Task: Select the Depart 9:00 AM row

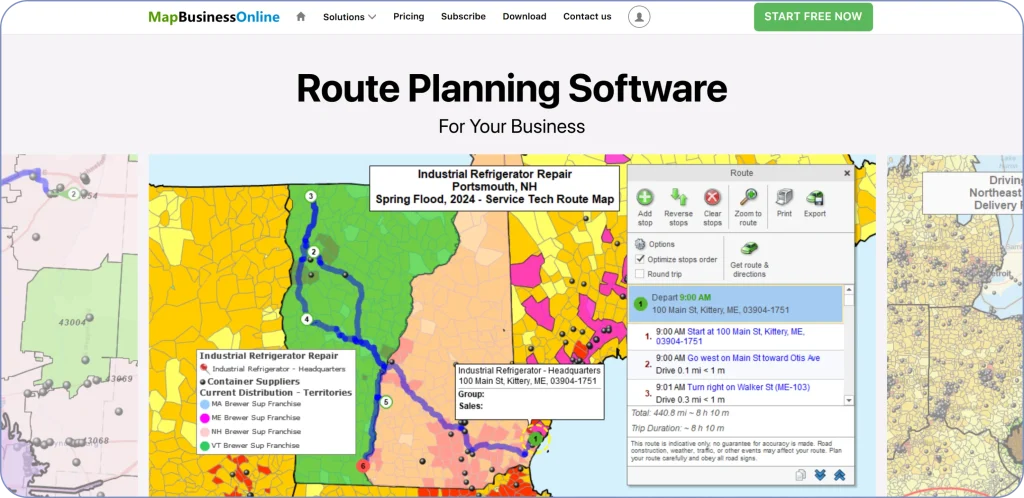Action: tap(735, 303)
